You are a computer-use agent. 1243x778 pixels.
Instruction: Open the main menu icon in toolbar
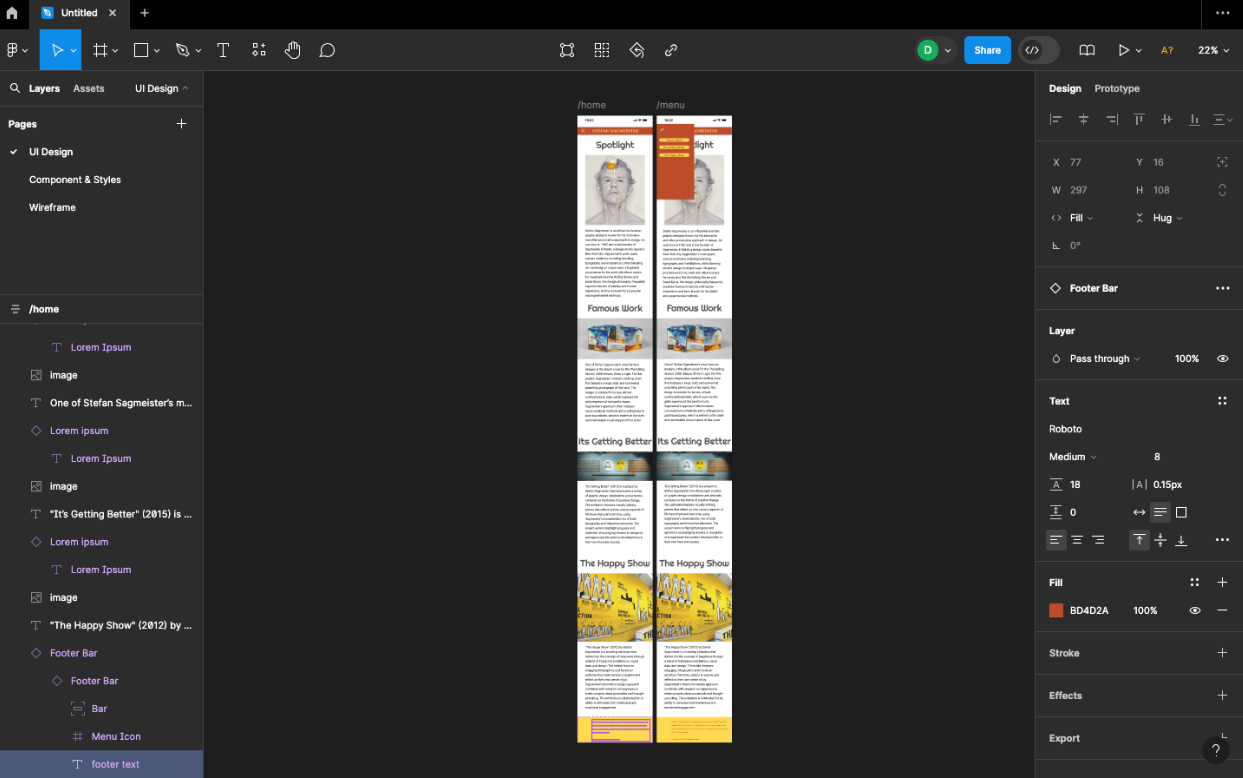click(16, 50)
